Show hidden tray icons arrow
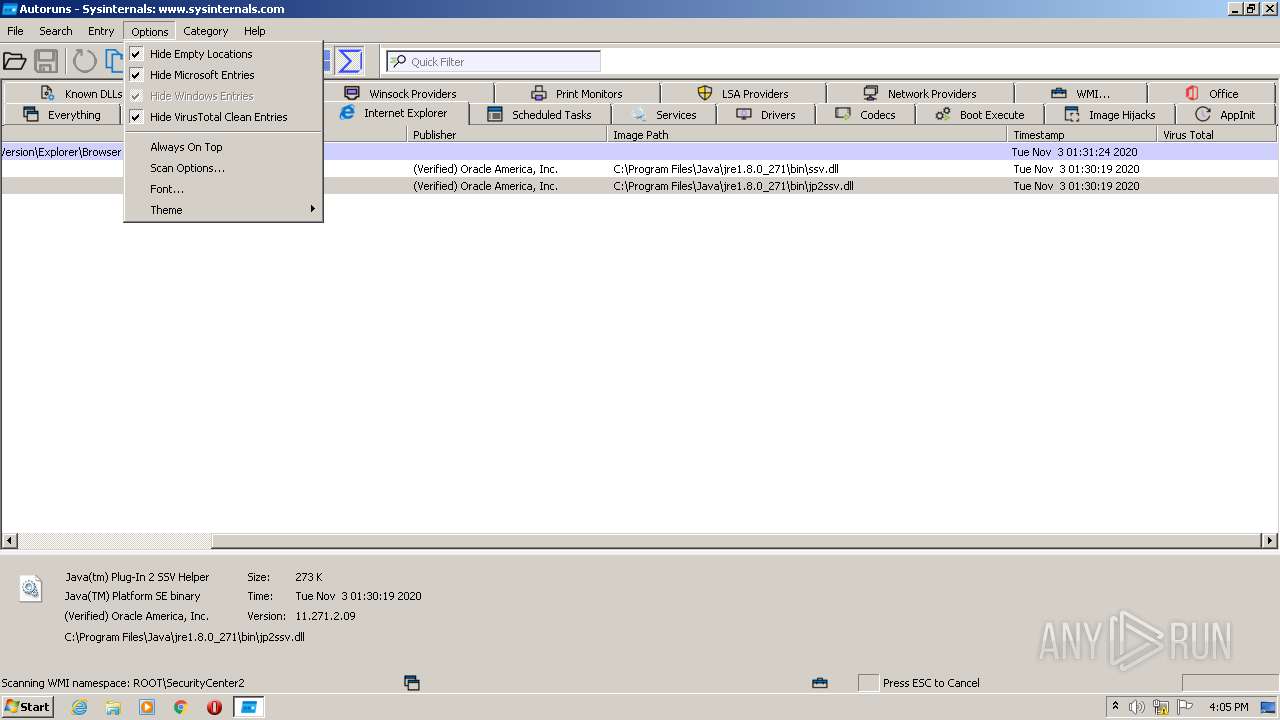 [x=1115, y=707]
